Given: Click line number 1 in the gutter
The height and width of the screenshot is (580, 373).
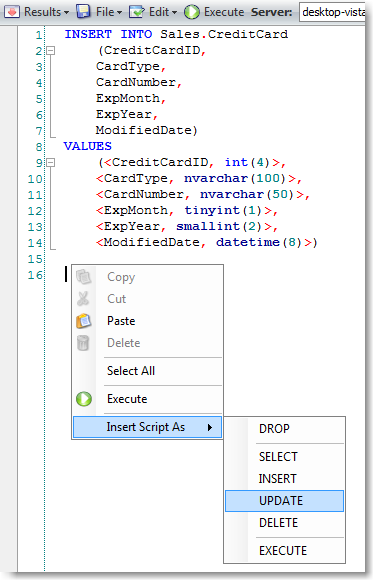Looking at the screenshot, I should 39,35.
